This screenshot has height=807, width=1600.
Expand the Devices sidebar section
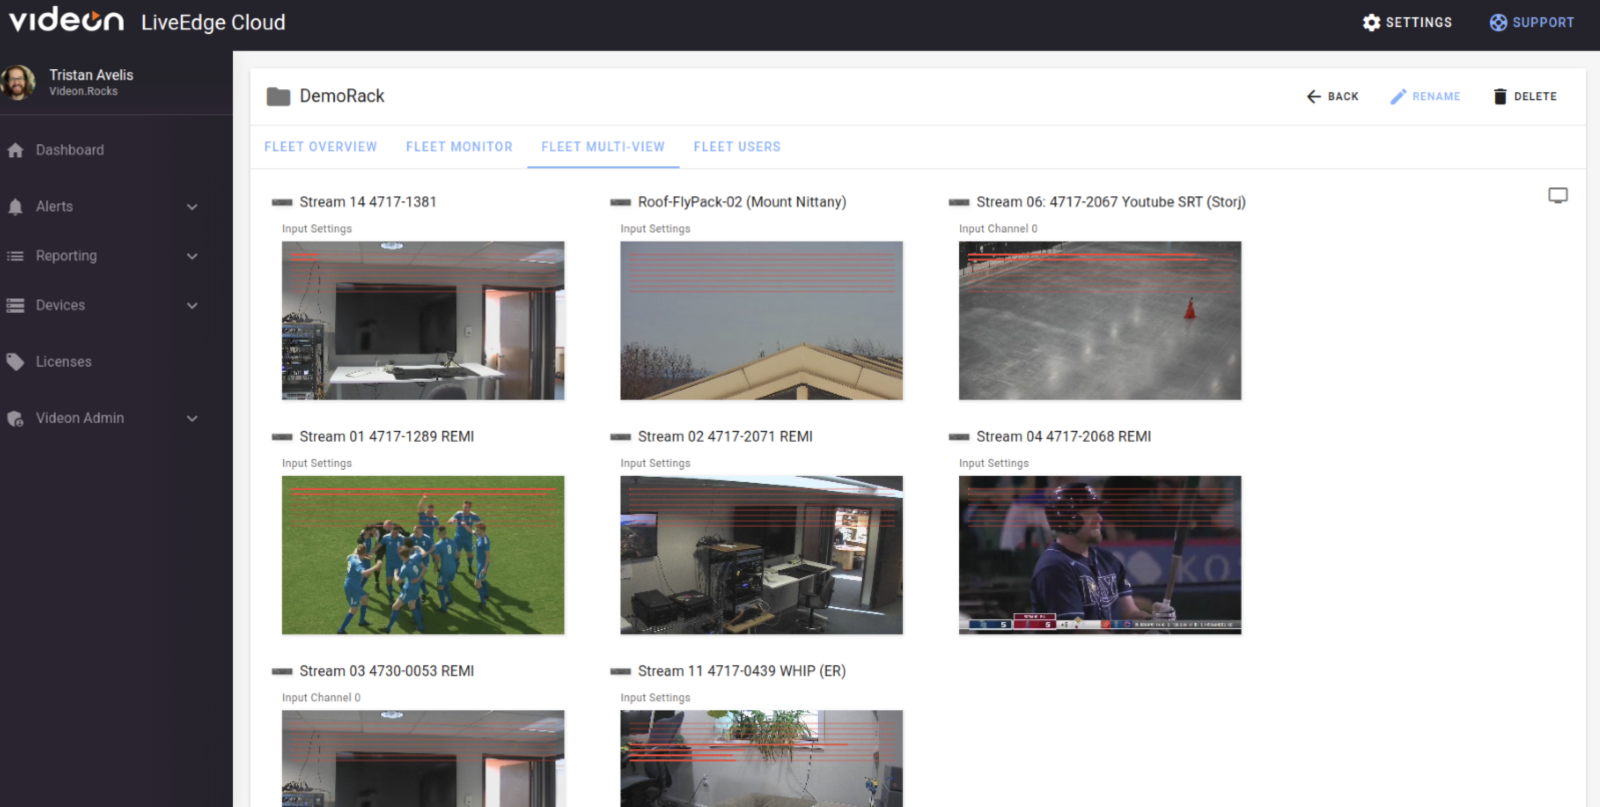tap(192, 306)
